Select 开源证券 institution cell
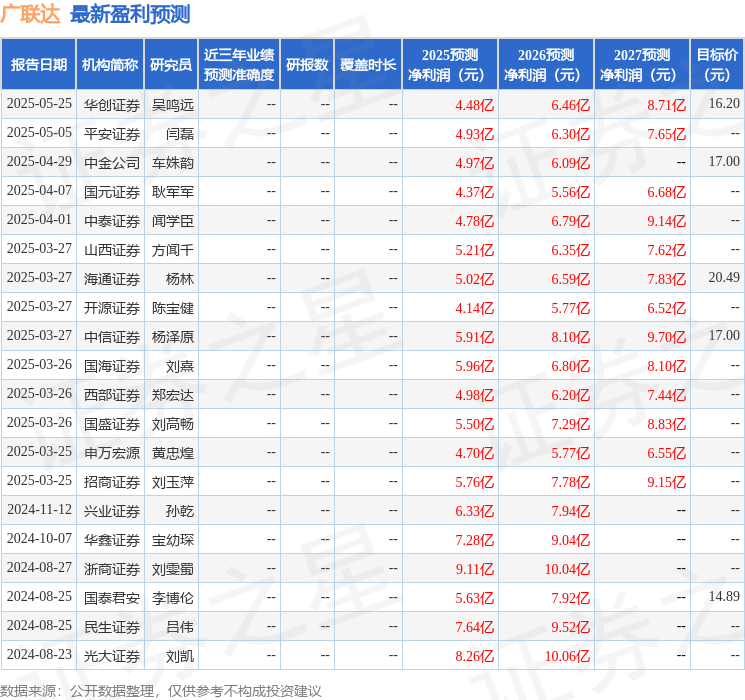The height and width of the screenshot is (700, 745). pyautogui.click(x=112, y=308)
